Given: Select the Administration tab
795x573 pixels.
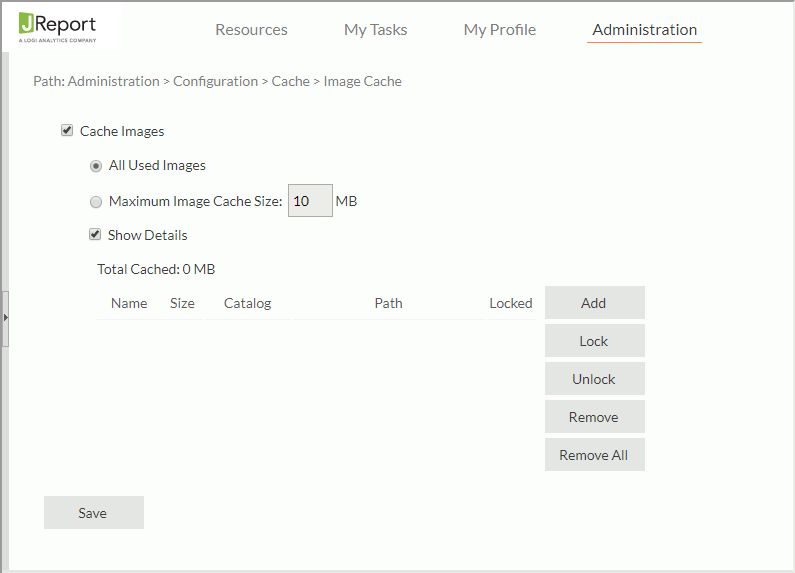Looking at the screenshot, I should click(x=644, y=30).
